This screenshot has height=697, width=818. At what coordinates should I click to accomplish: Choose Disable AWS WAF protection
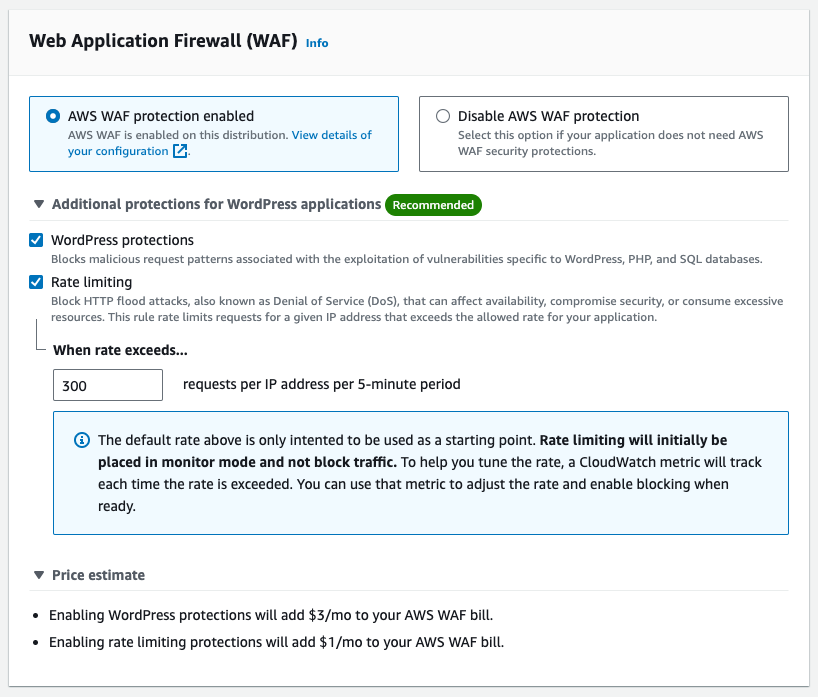coord(442,115)
